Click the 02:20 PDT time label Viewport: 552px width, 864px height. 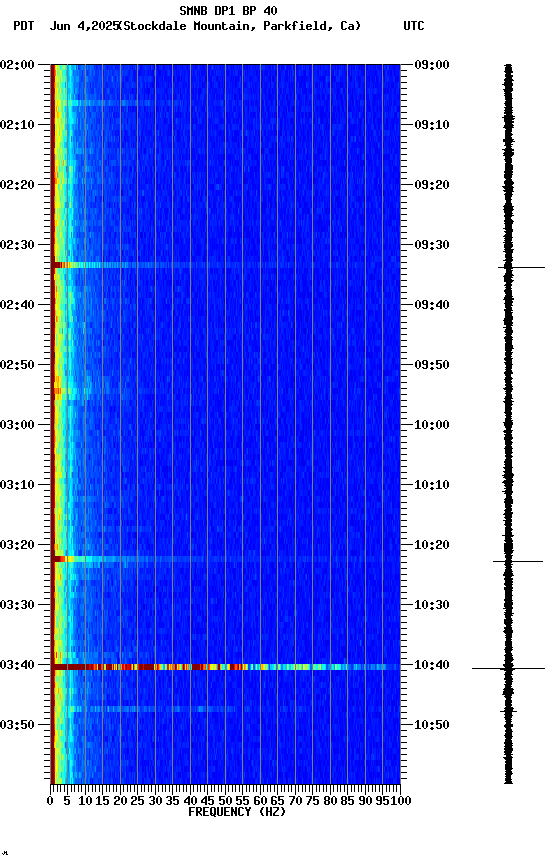click(17, 185)
